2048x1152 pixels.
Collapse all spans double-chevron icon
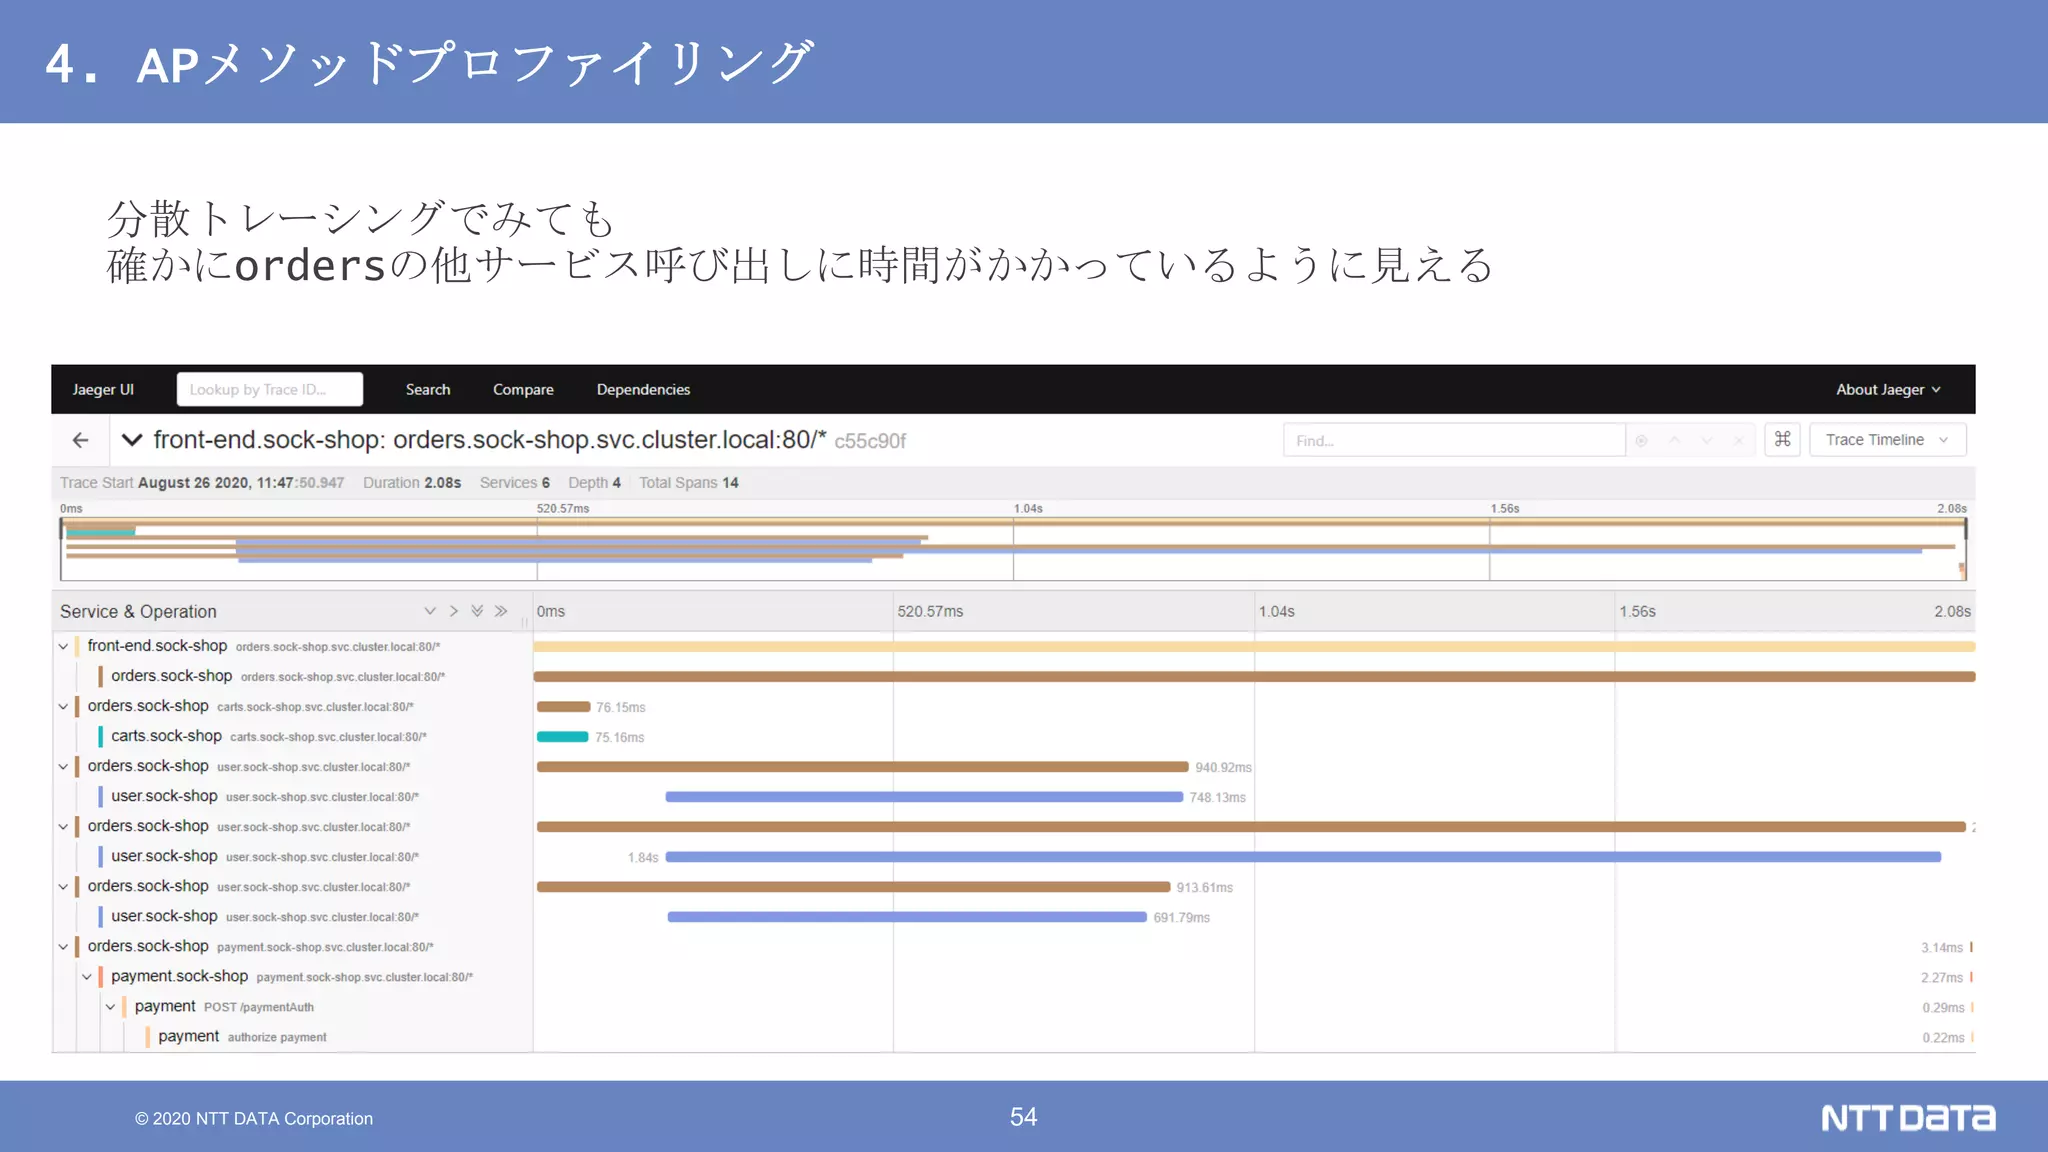pyautogui.click(x=501, y=611)
